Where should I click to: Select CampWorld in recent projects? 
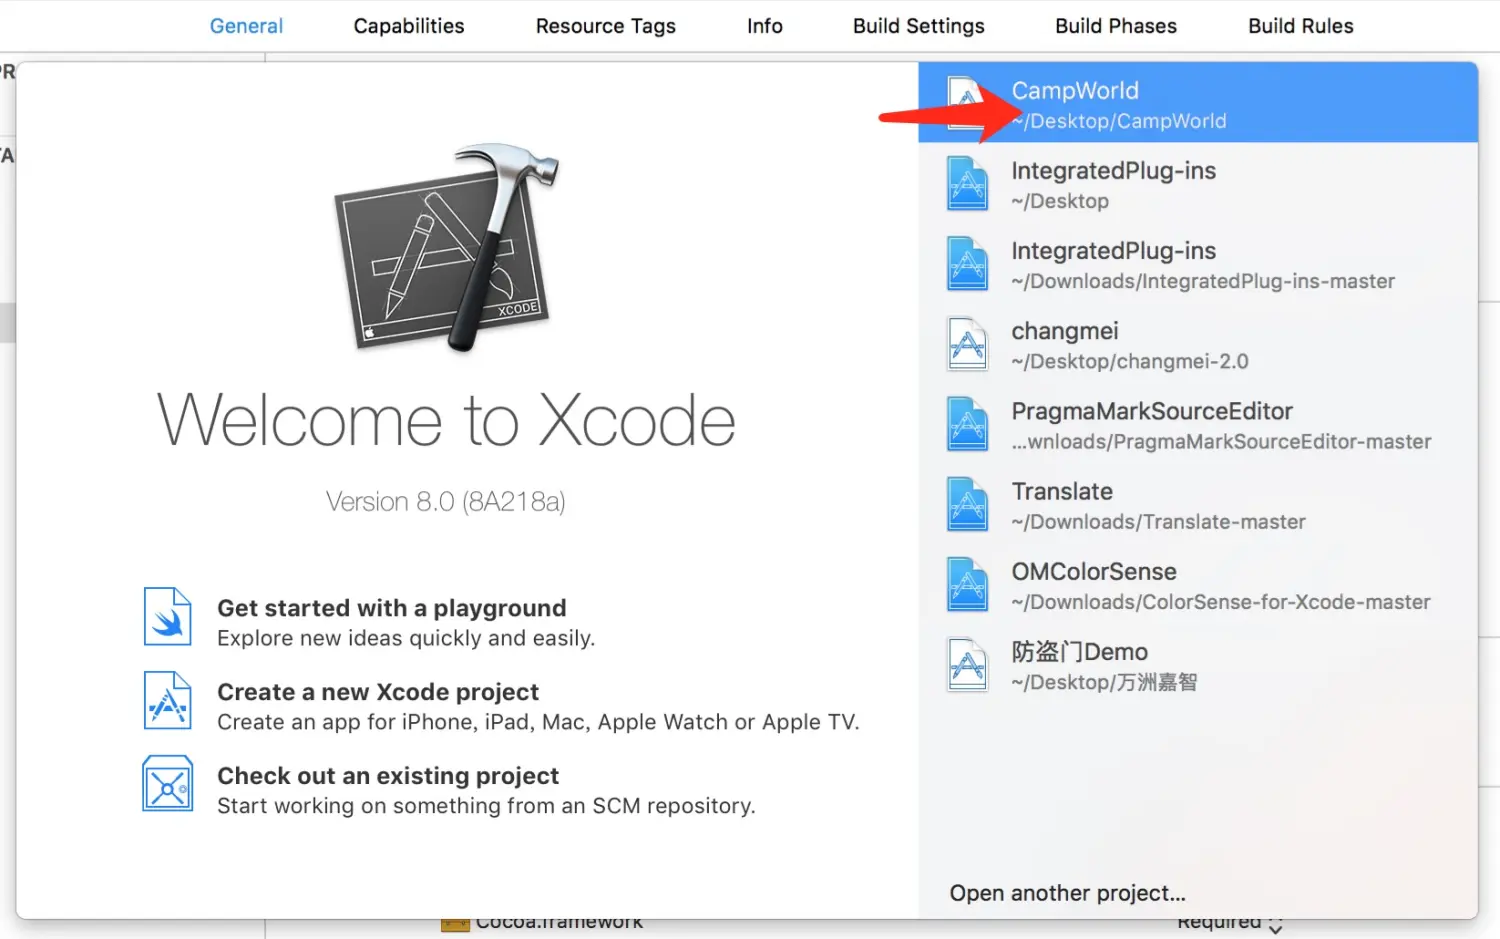(1198, 103)
